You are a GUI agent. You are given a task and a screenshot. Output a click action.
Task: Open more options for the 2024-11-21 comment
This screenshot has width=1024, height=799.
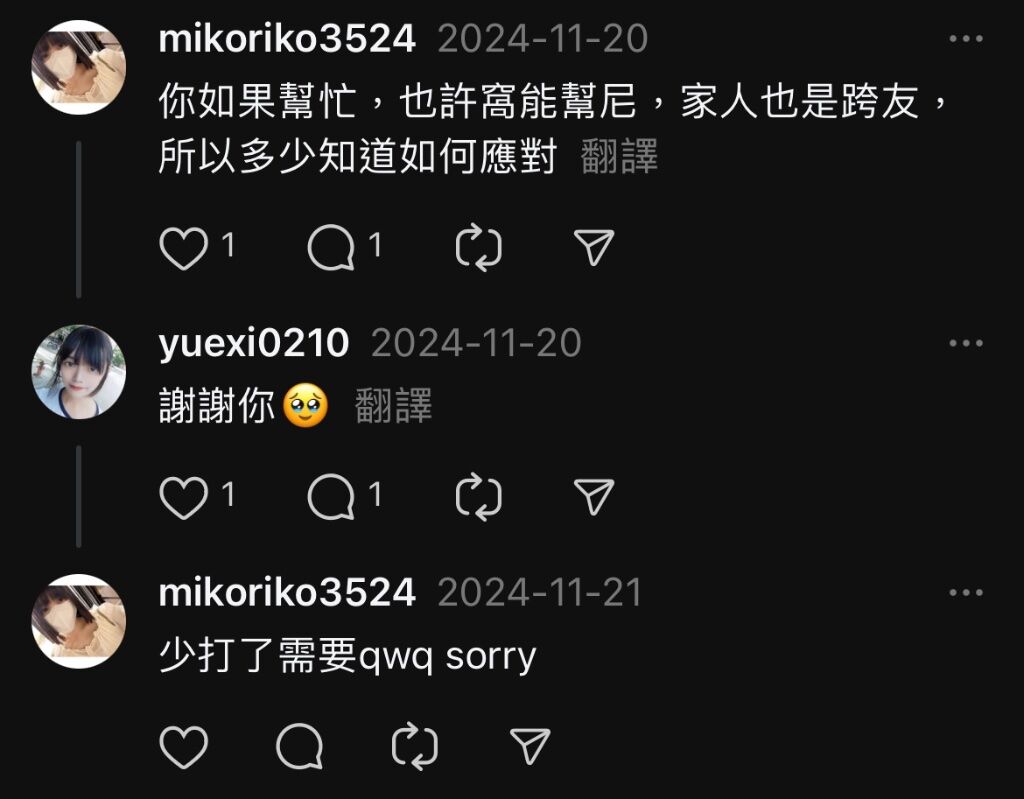pyautogui.click(x=966, y=593)
